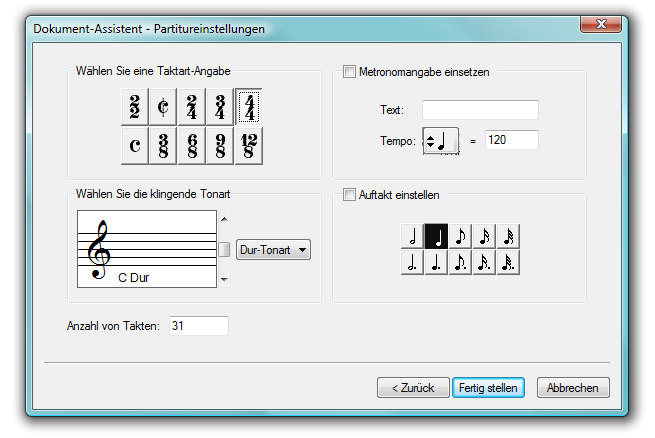Select the 3/4 time signature
655x438 pixels.
(x=220, y=107)
